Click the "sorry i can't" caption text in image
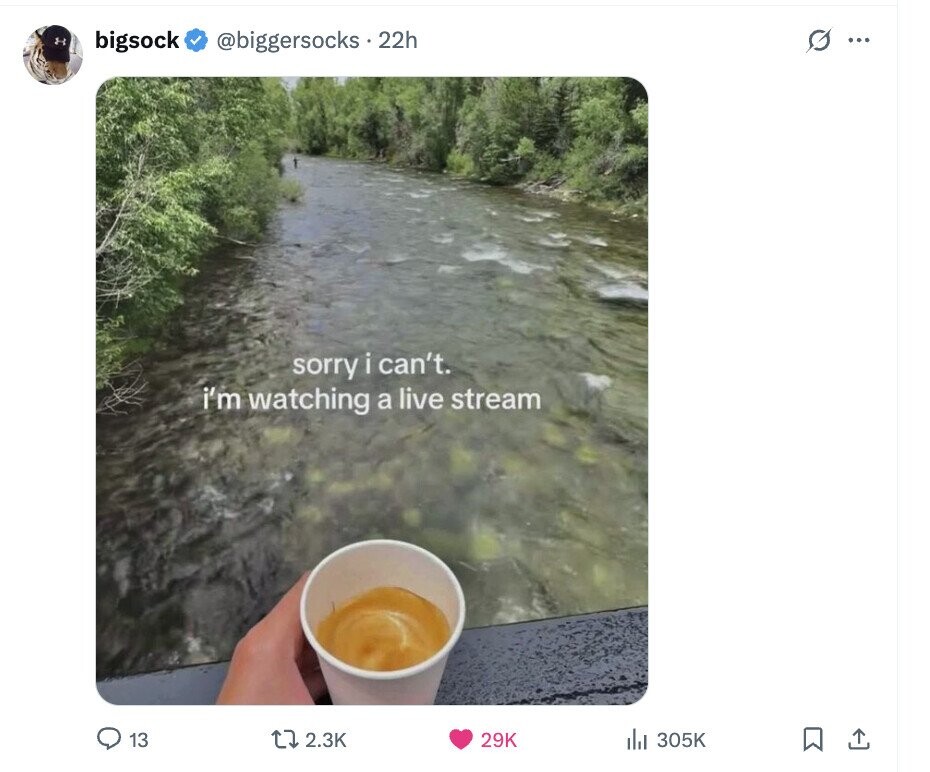Viewport: 930px width, 772px height. click(x=372, y=366)
